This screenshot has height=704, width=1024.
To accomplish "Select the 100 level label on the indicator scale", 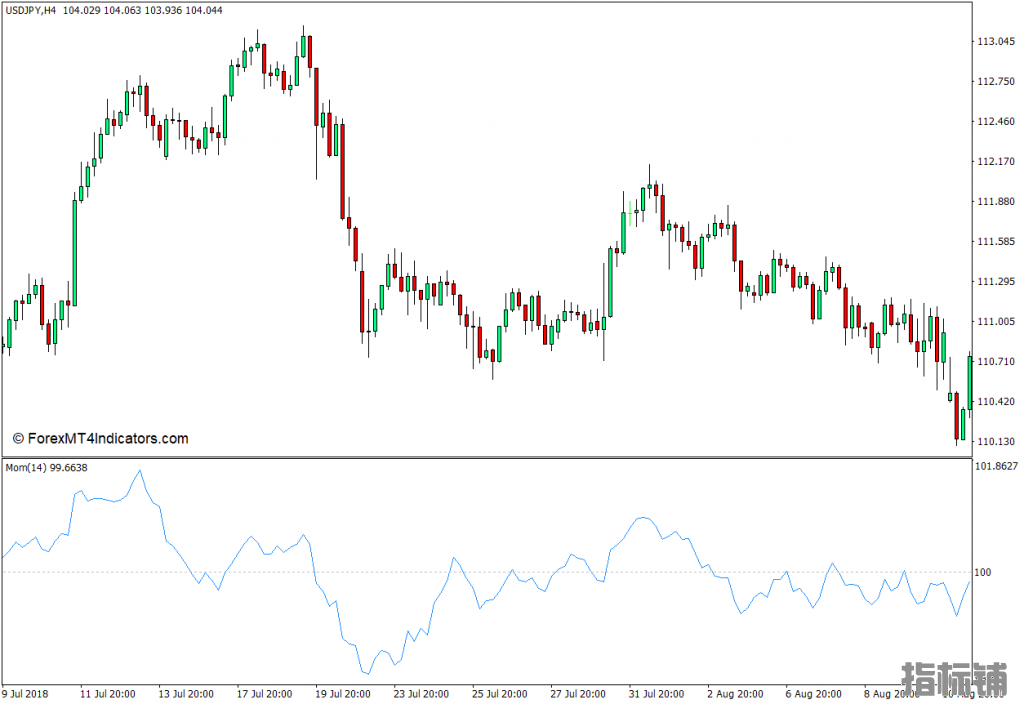I will [x=982, y=573].
